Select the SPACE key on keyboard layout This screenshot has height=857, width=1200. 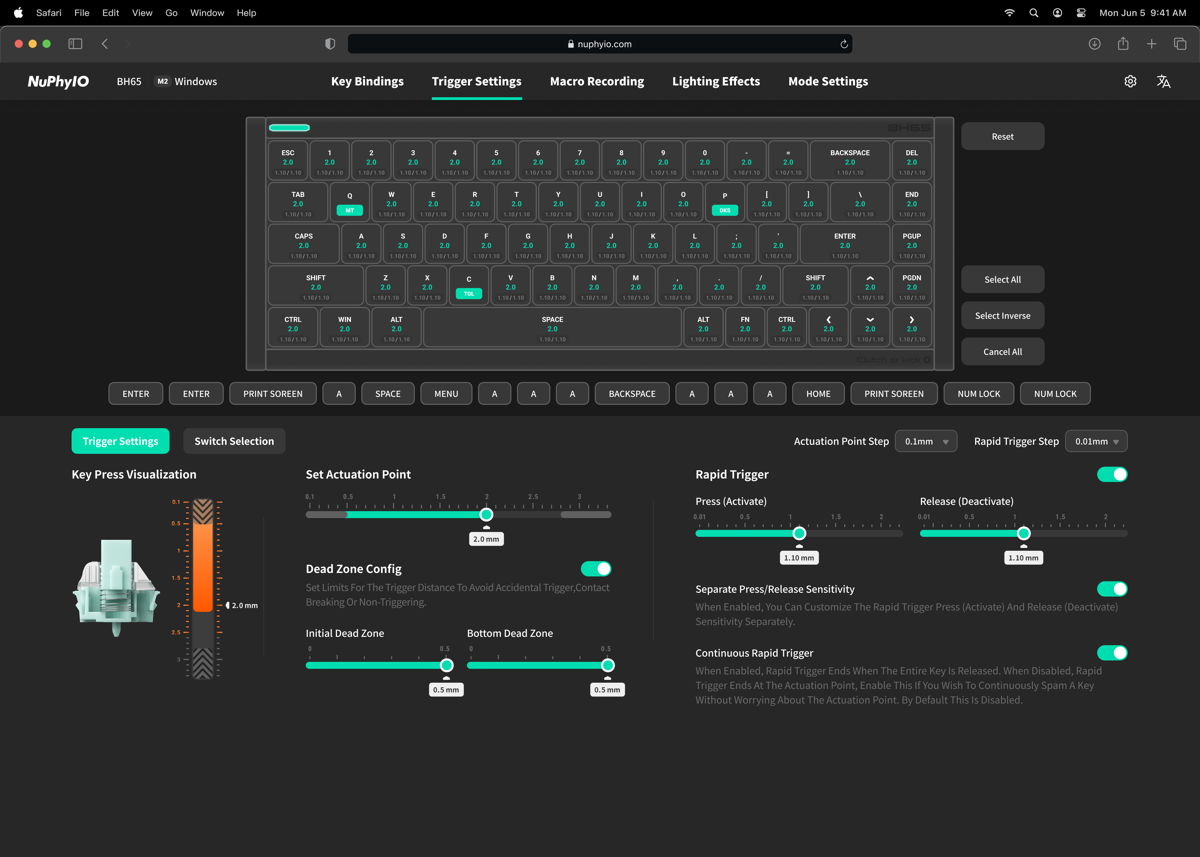pyautogui.click(x=552, y=327)
